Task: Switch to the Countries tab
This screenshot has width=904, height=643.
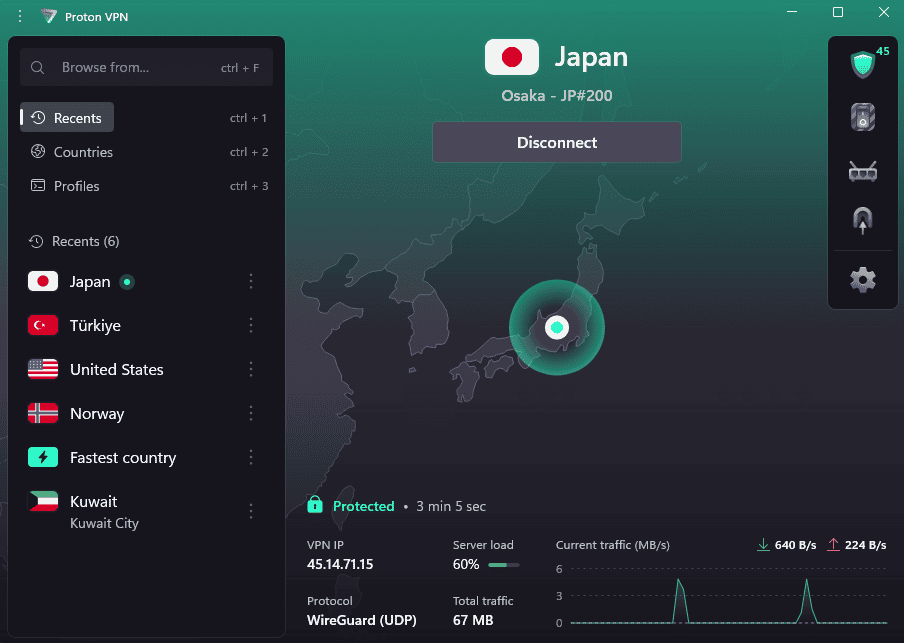Action: click(83, 152)
